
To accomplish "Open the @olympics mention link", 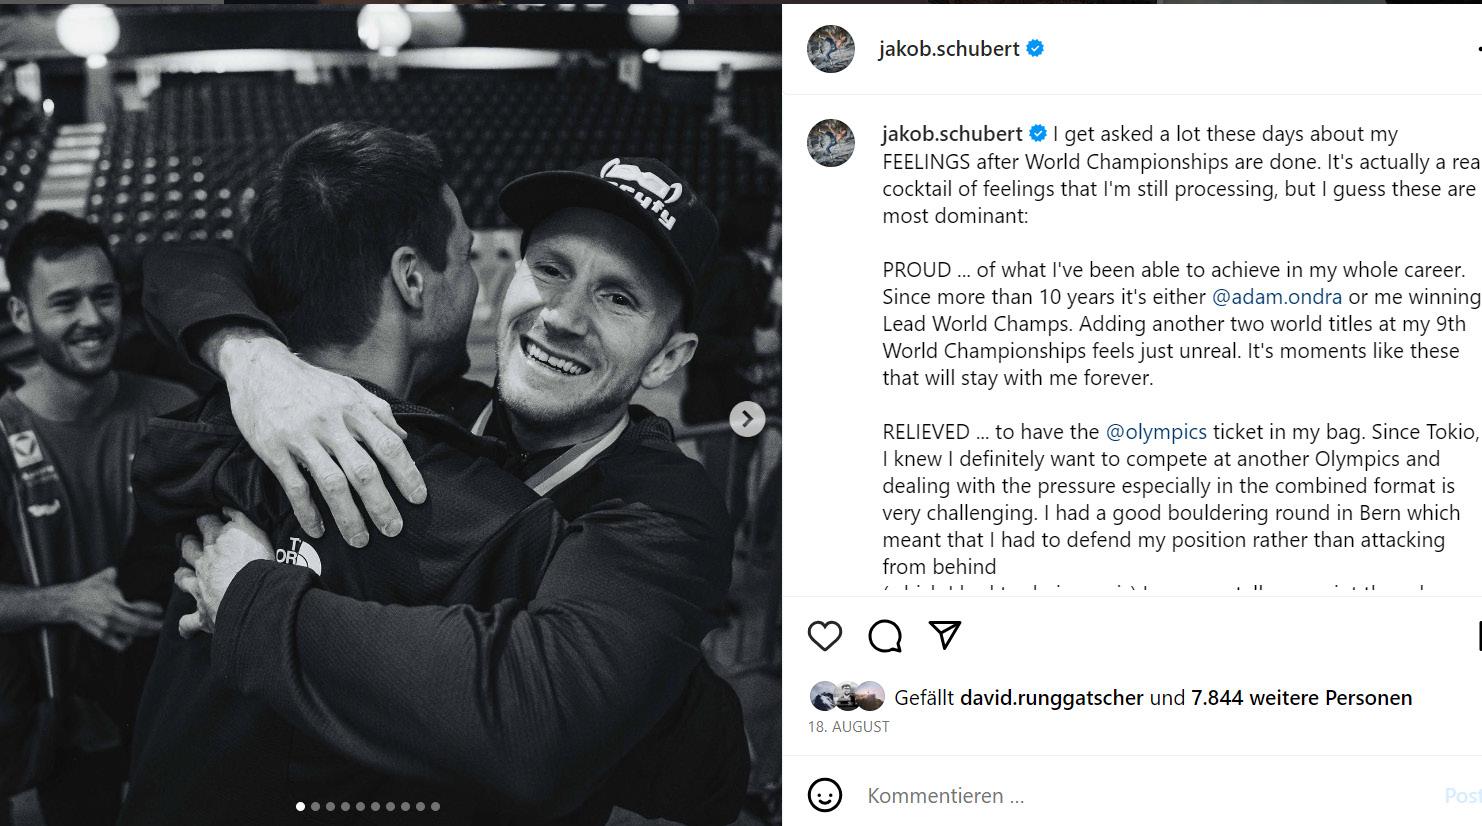I will pyautogui.click(x=1156, y=432).
